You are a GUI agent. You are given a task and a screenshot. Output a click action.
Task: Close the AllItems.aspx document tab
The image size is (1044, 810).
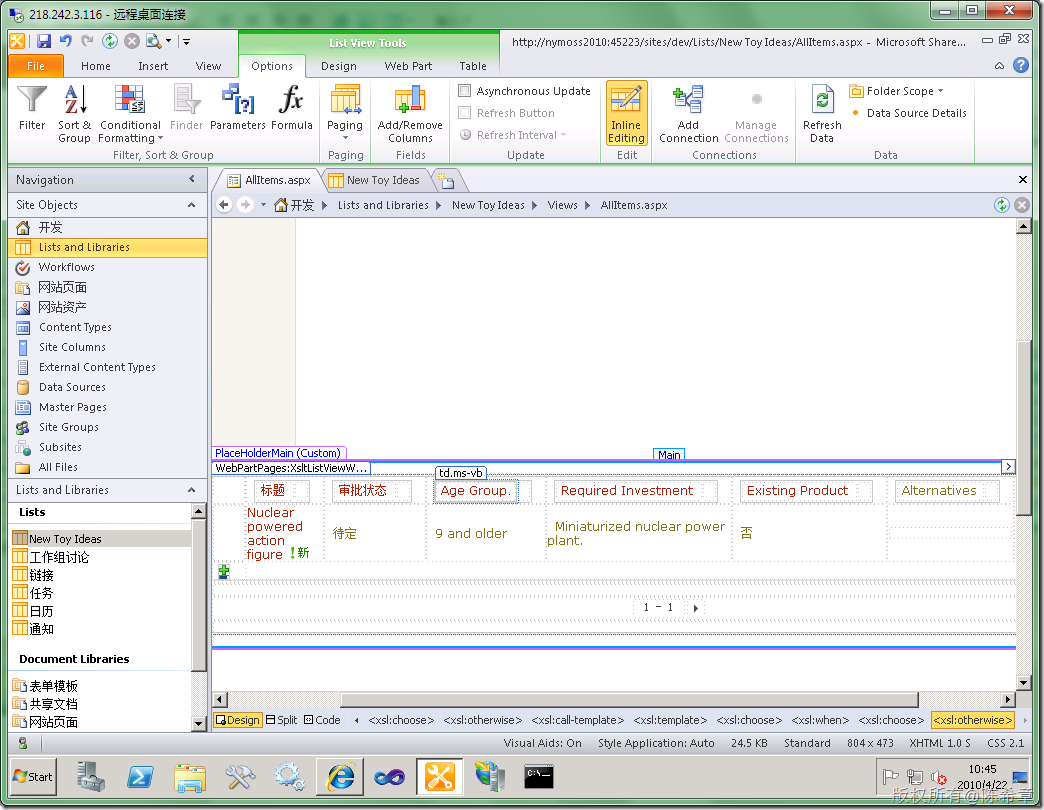(x=1023, y=180)
